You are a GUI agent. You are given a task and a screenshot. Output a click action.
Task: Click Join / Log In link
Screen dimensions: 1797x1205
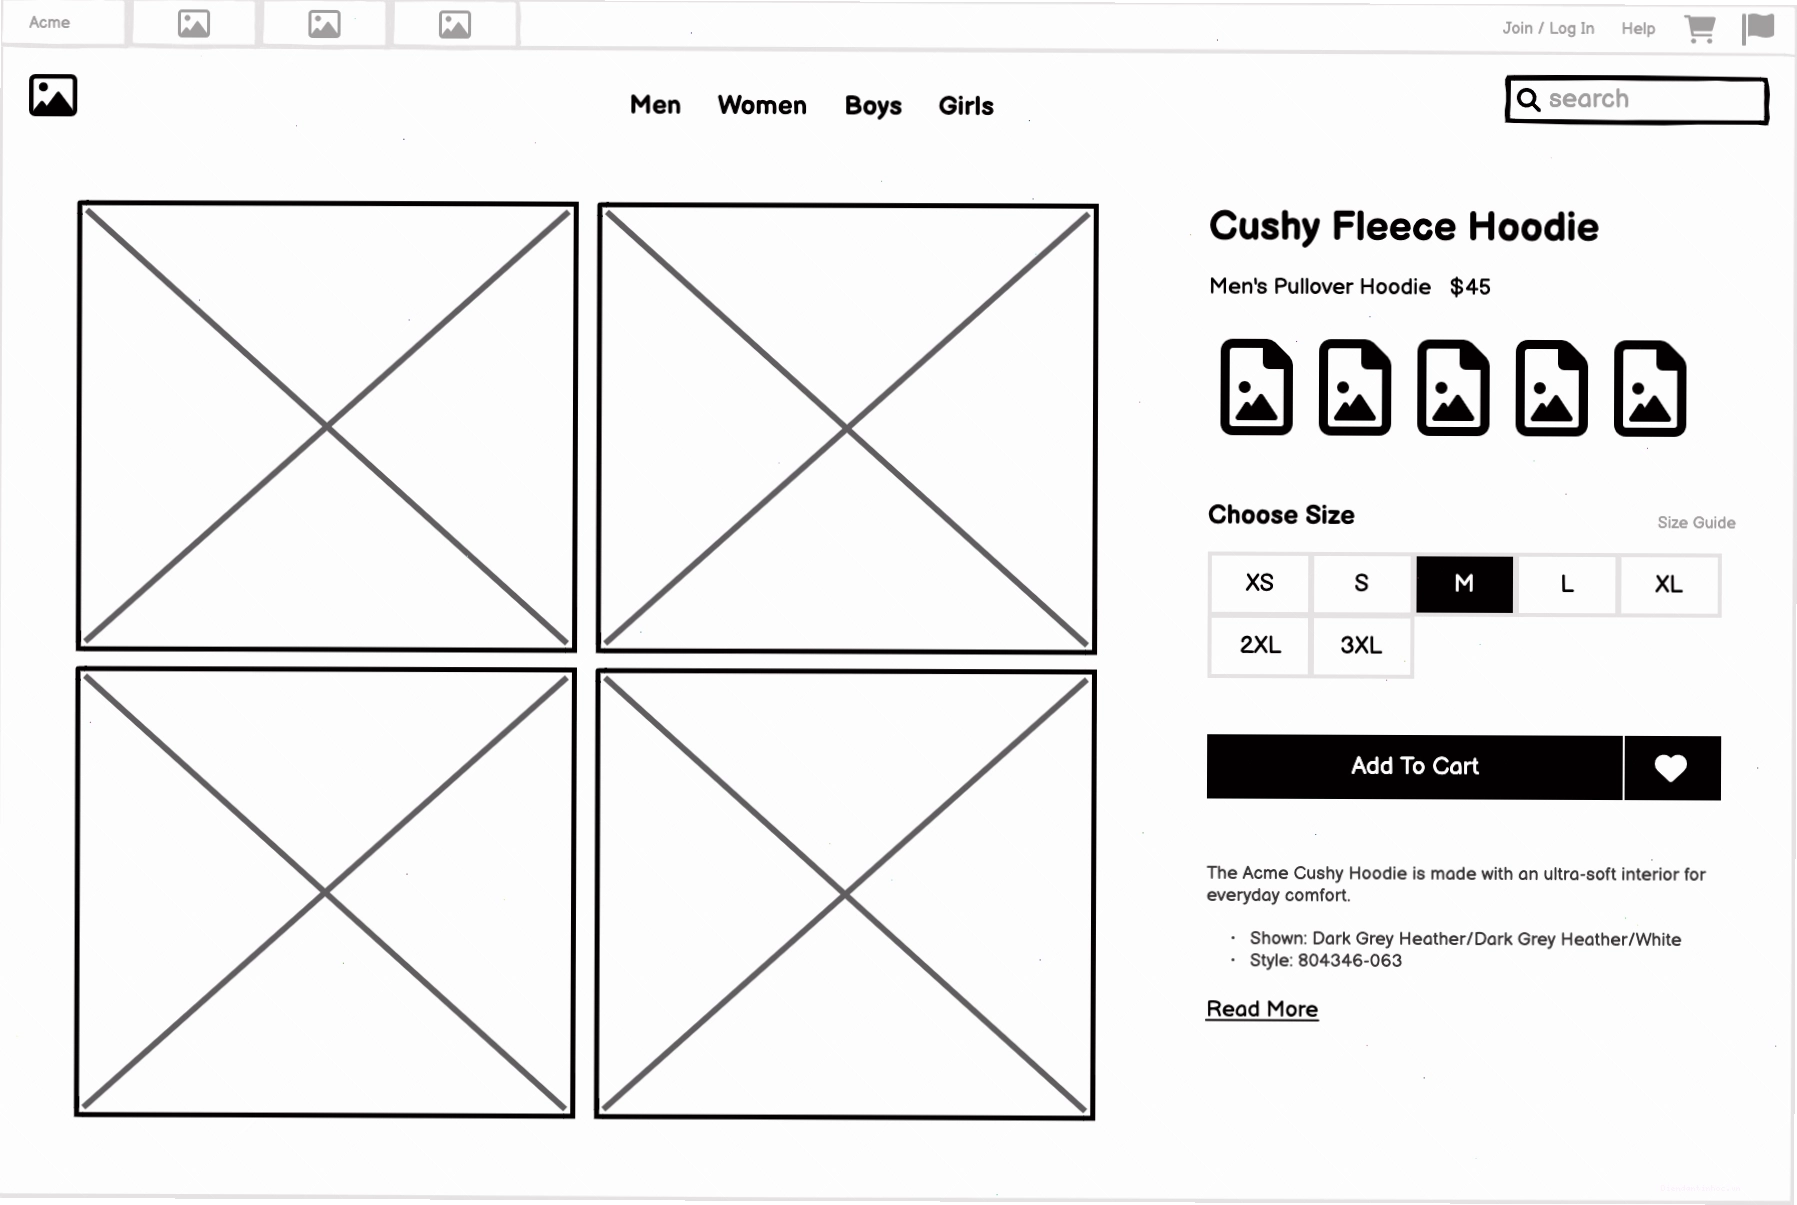1548,28
